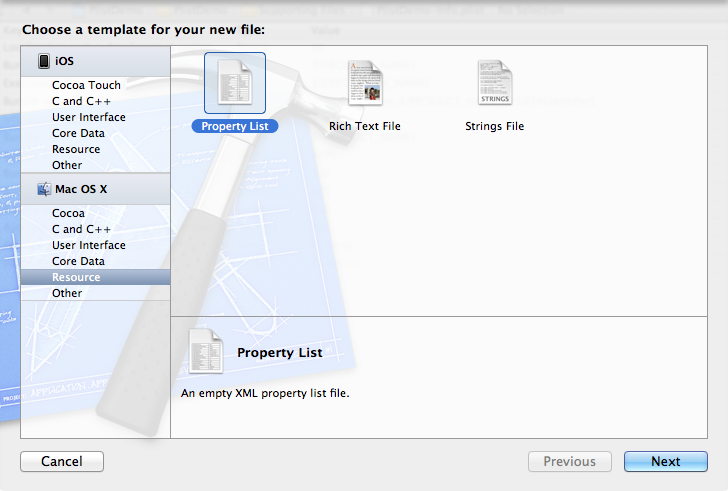Select the highlighted Resource category under Mac OS X
The image size is (728, 491).
coord(76,277)
